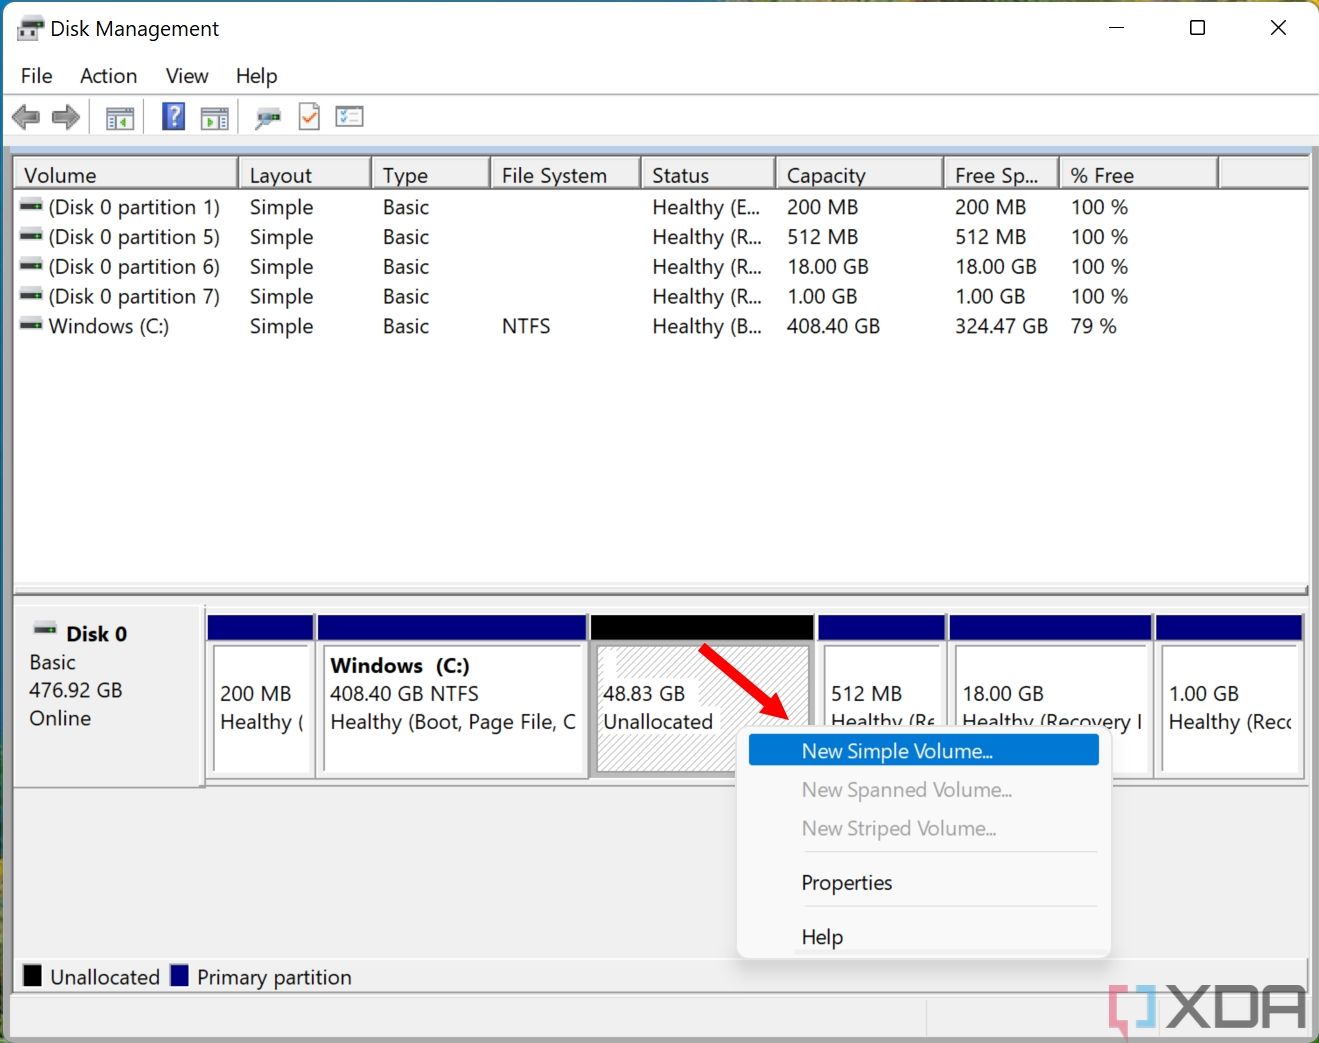Click the checklist toolbar icon on far right

[x=349, y=116]
